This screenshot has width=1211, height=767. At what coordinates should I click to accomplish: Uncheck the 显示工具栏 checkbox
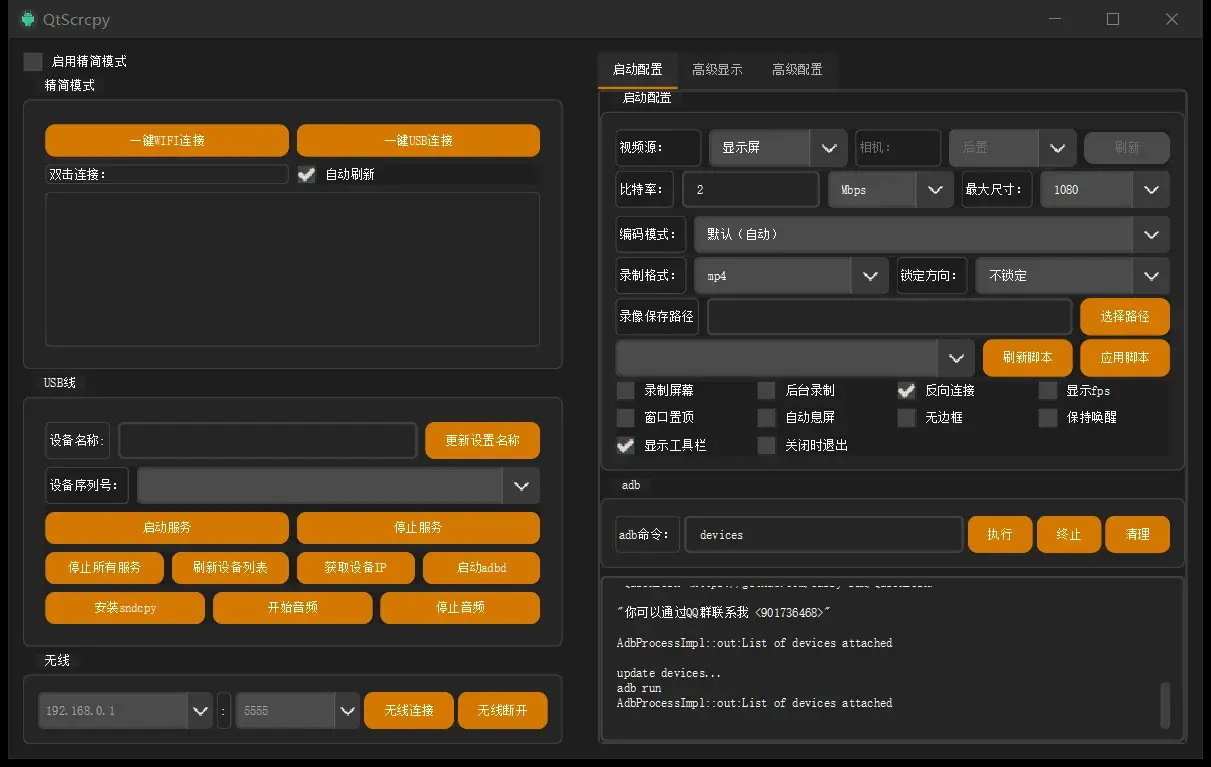pos(626,445)
